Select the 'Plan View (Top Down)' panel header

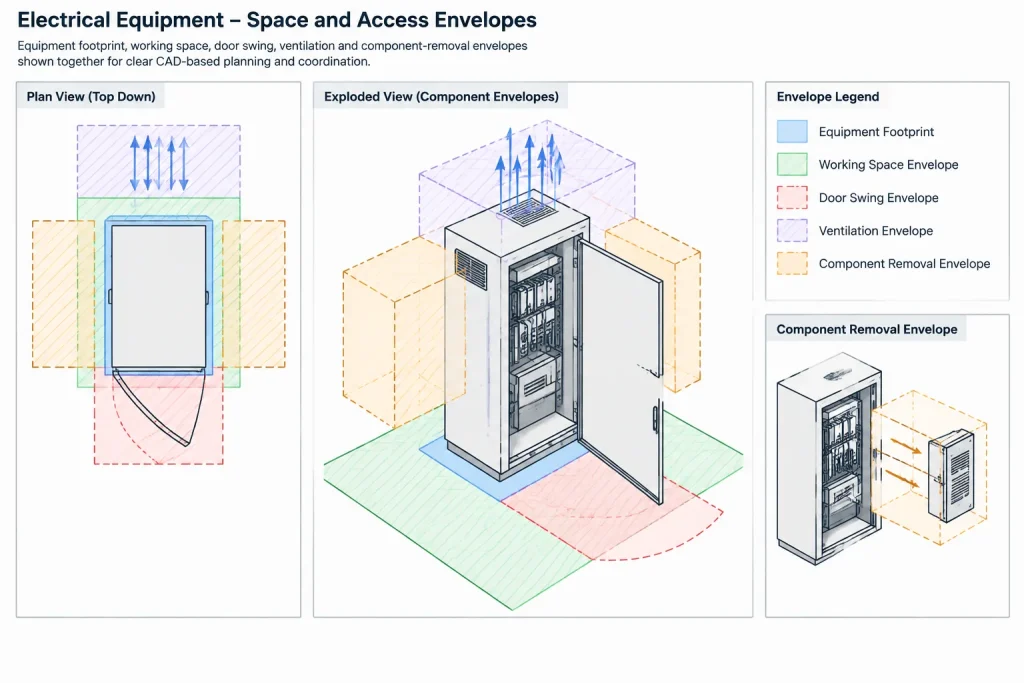point(91,97)
